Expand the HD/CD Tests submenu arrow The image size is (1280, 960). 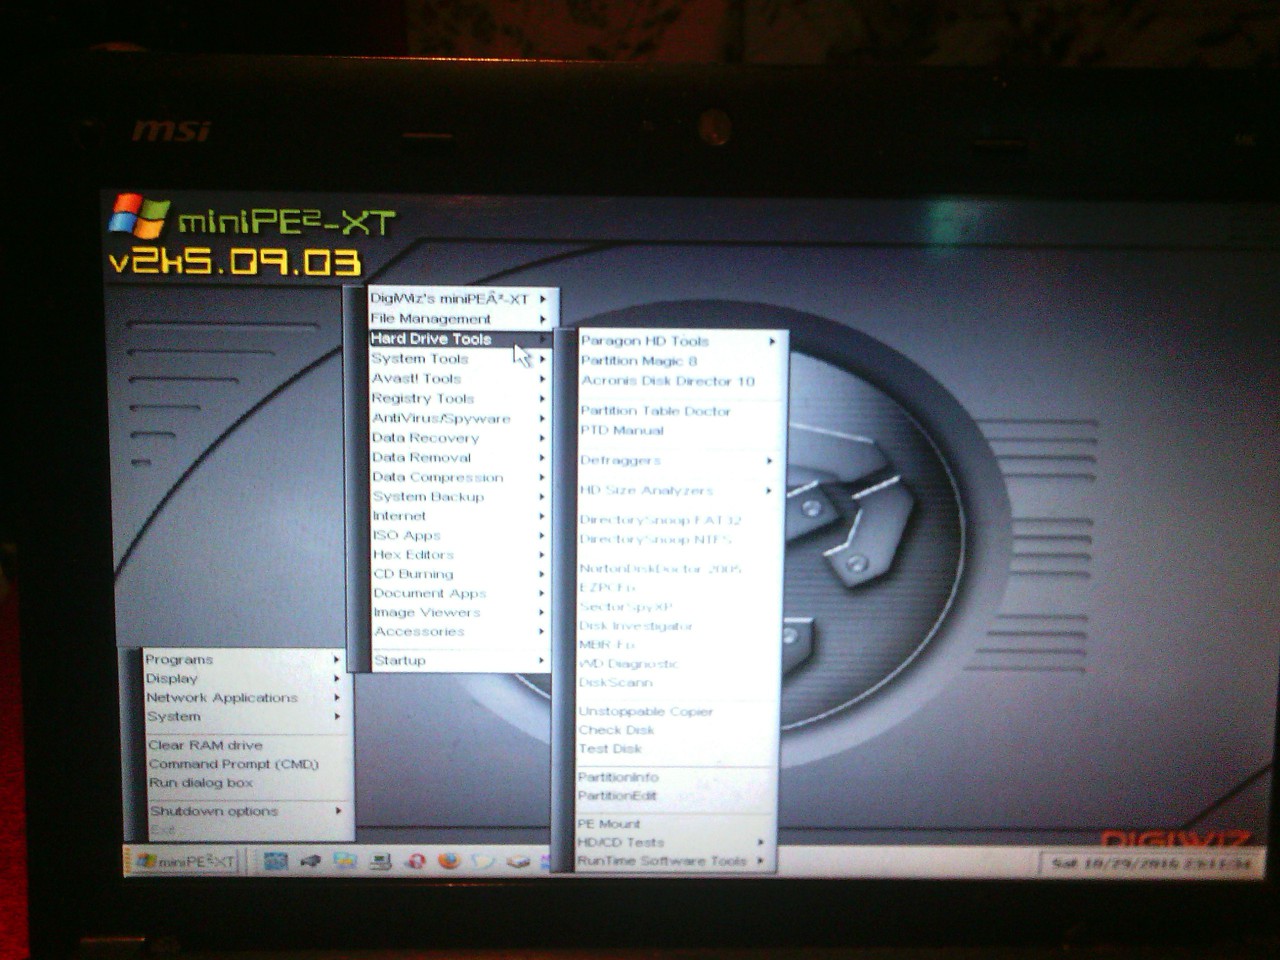761,842
